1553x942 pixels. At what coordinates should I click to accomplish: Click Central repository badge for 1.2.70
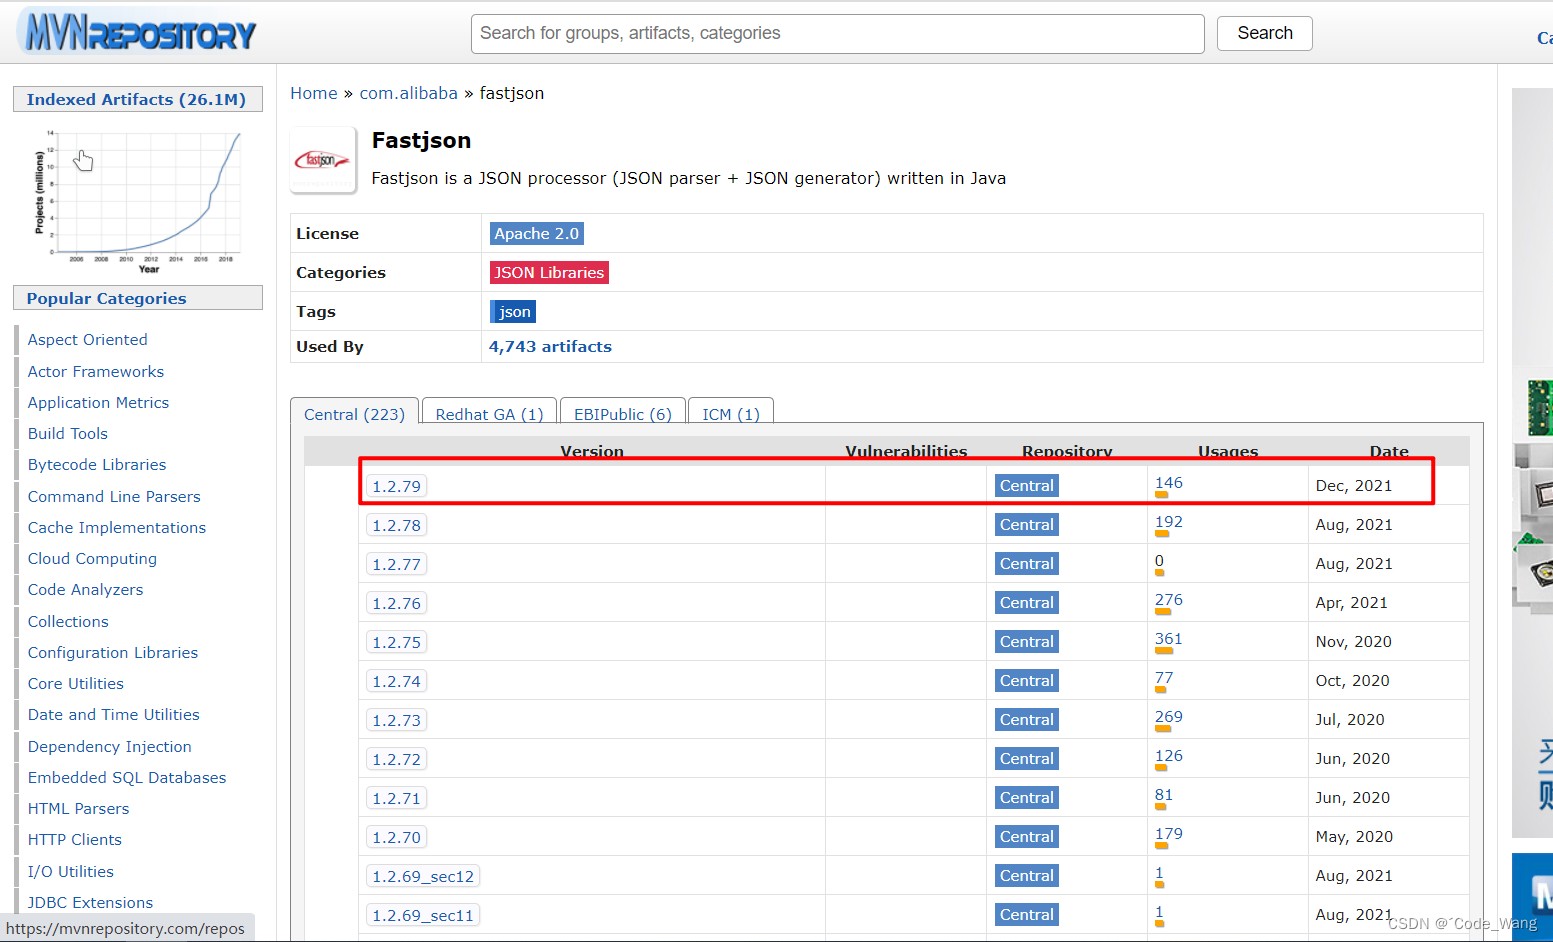click(x=1026, y=836)
